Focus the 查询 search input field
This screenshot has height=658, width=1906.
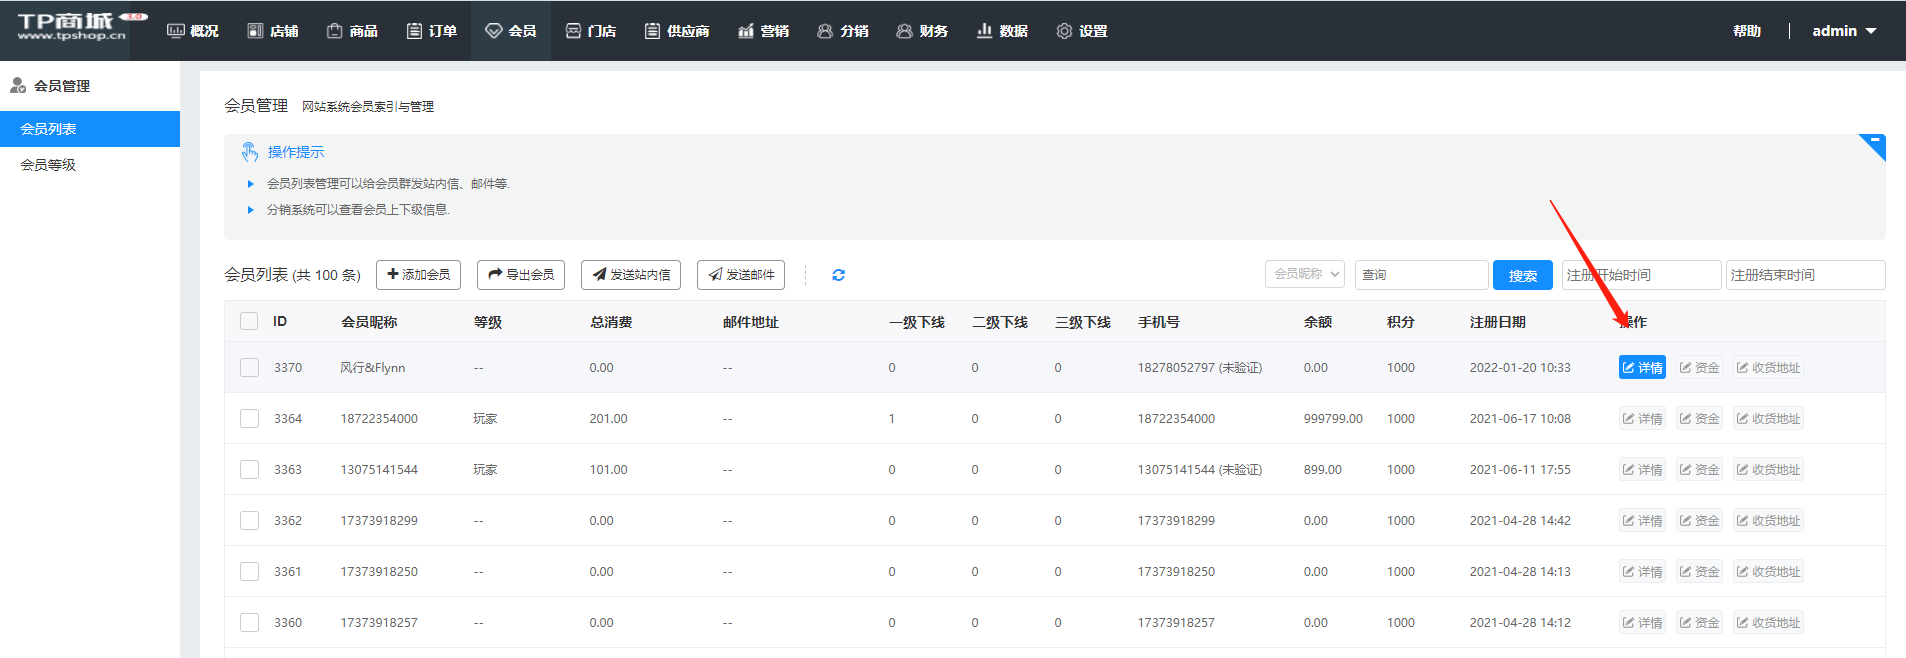[x=1420, y=275]
